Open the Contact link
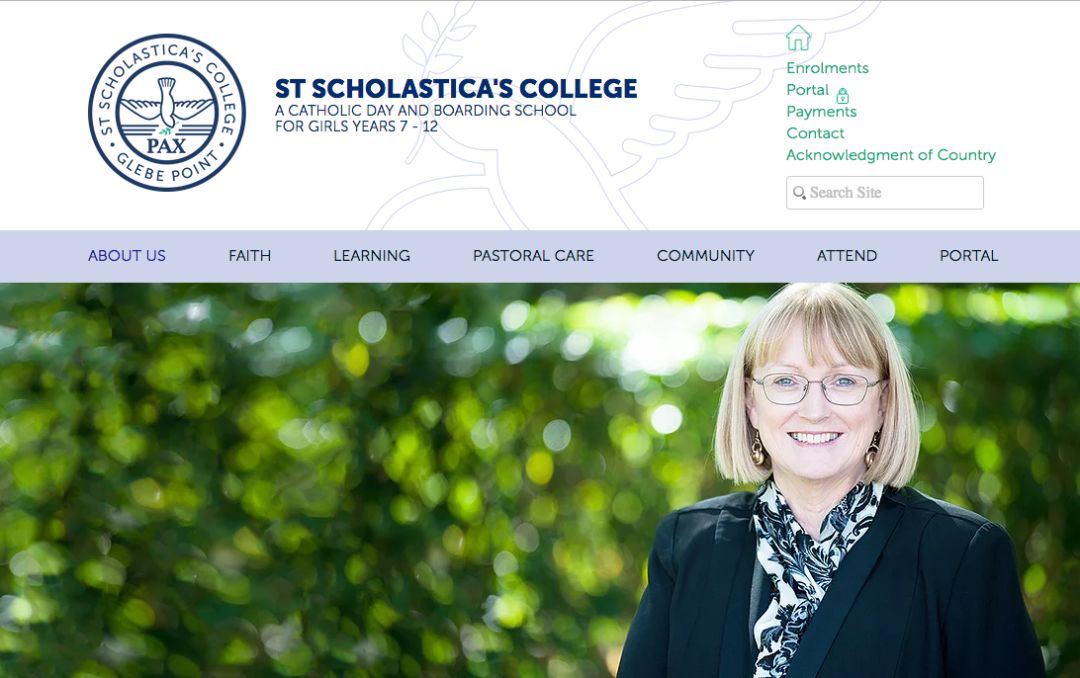1080x678 pixels. click(x=815, y=133)
